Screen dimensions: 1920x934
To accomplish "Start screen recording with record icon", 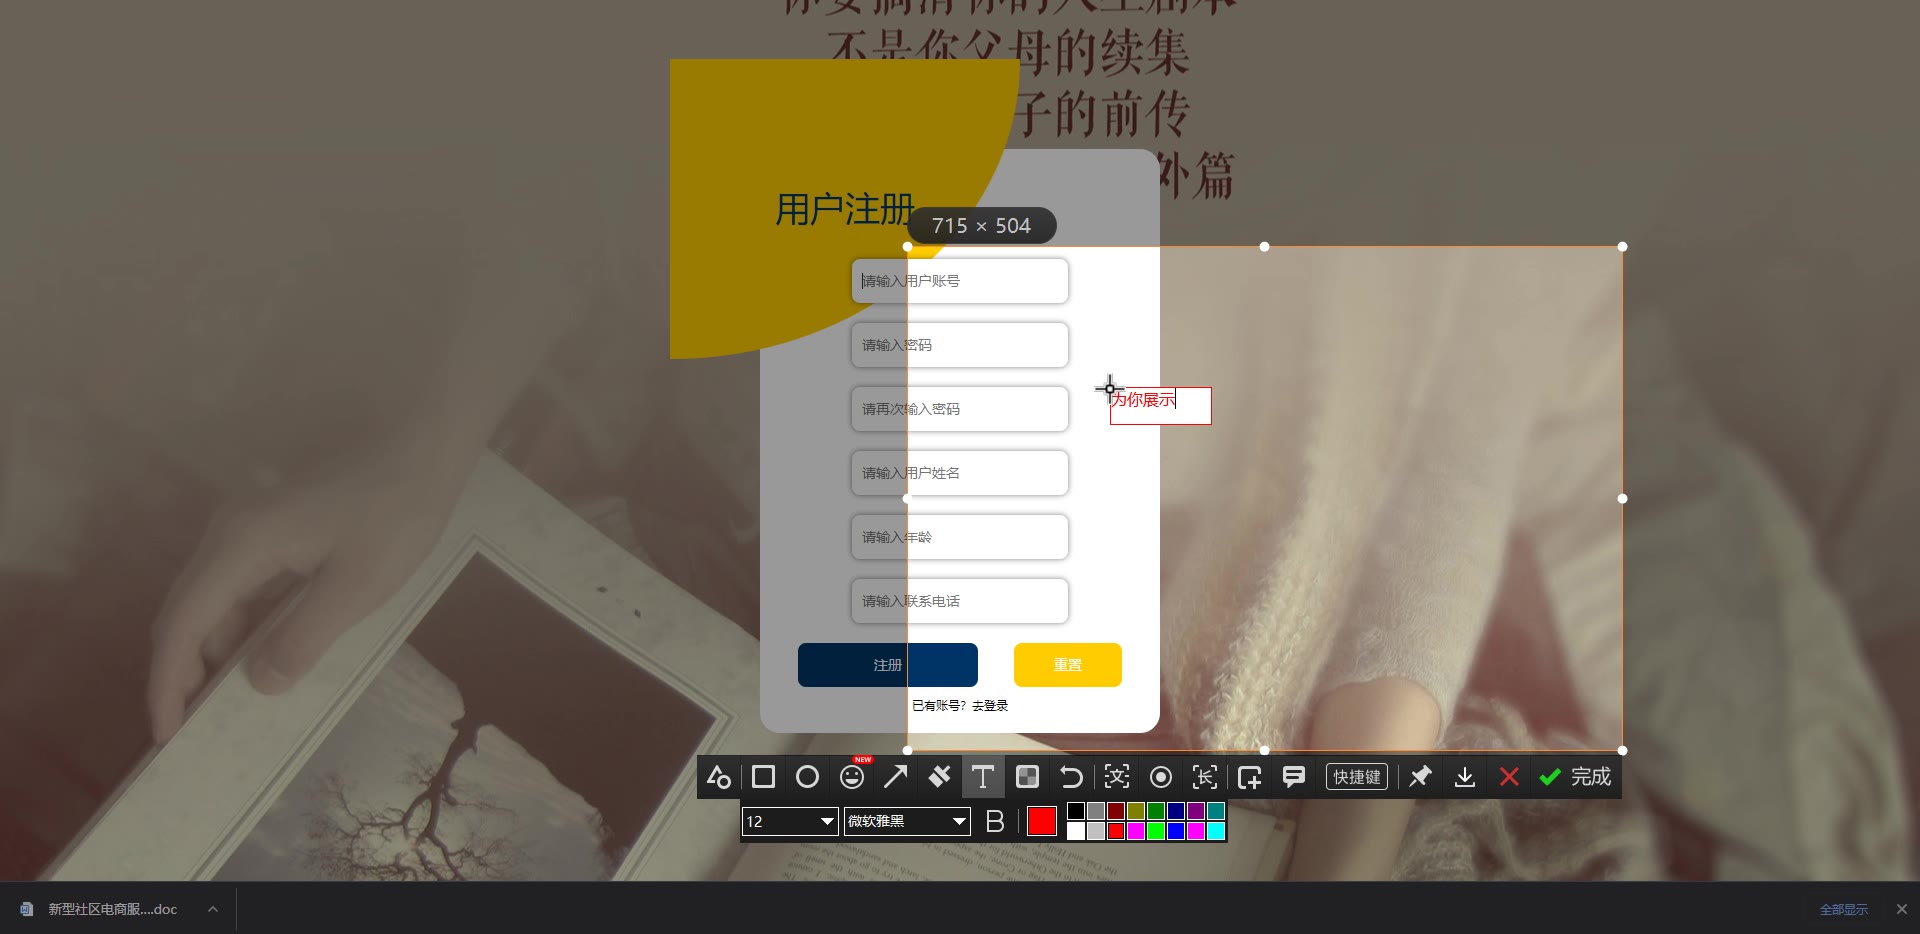I will point(1161,777).
